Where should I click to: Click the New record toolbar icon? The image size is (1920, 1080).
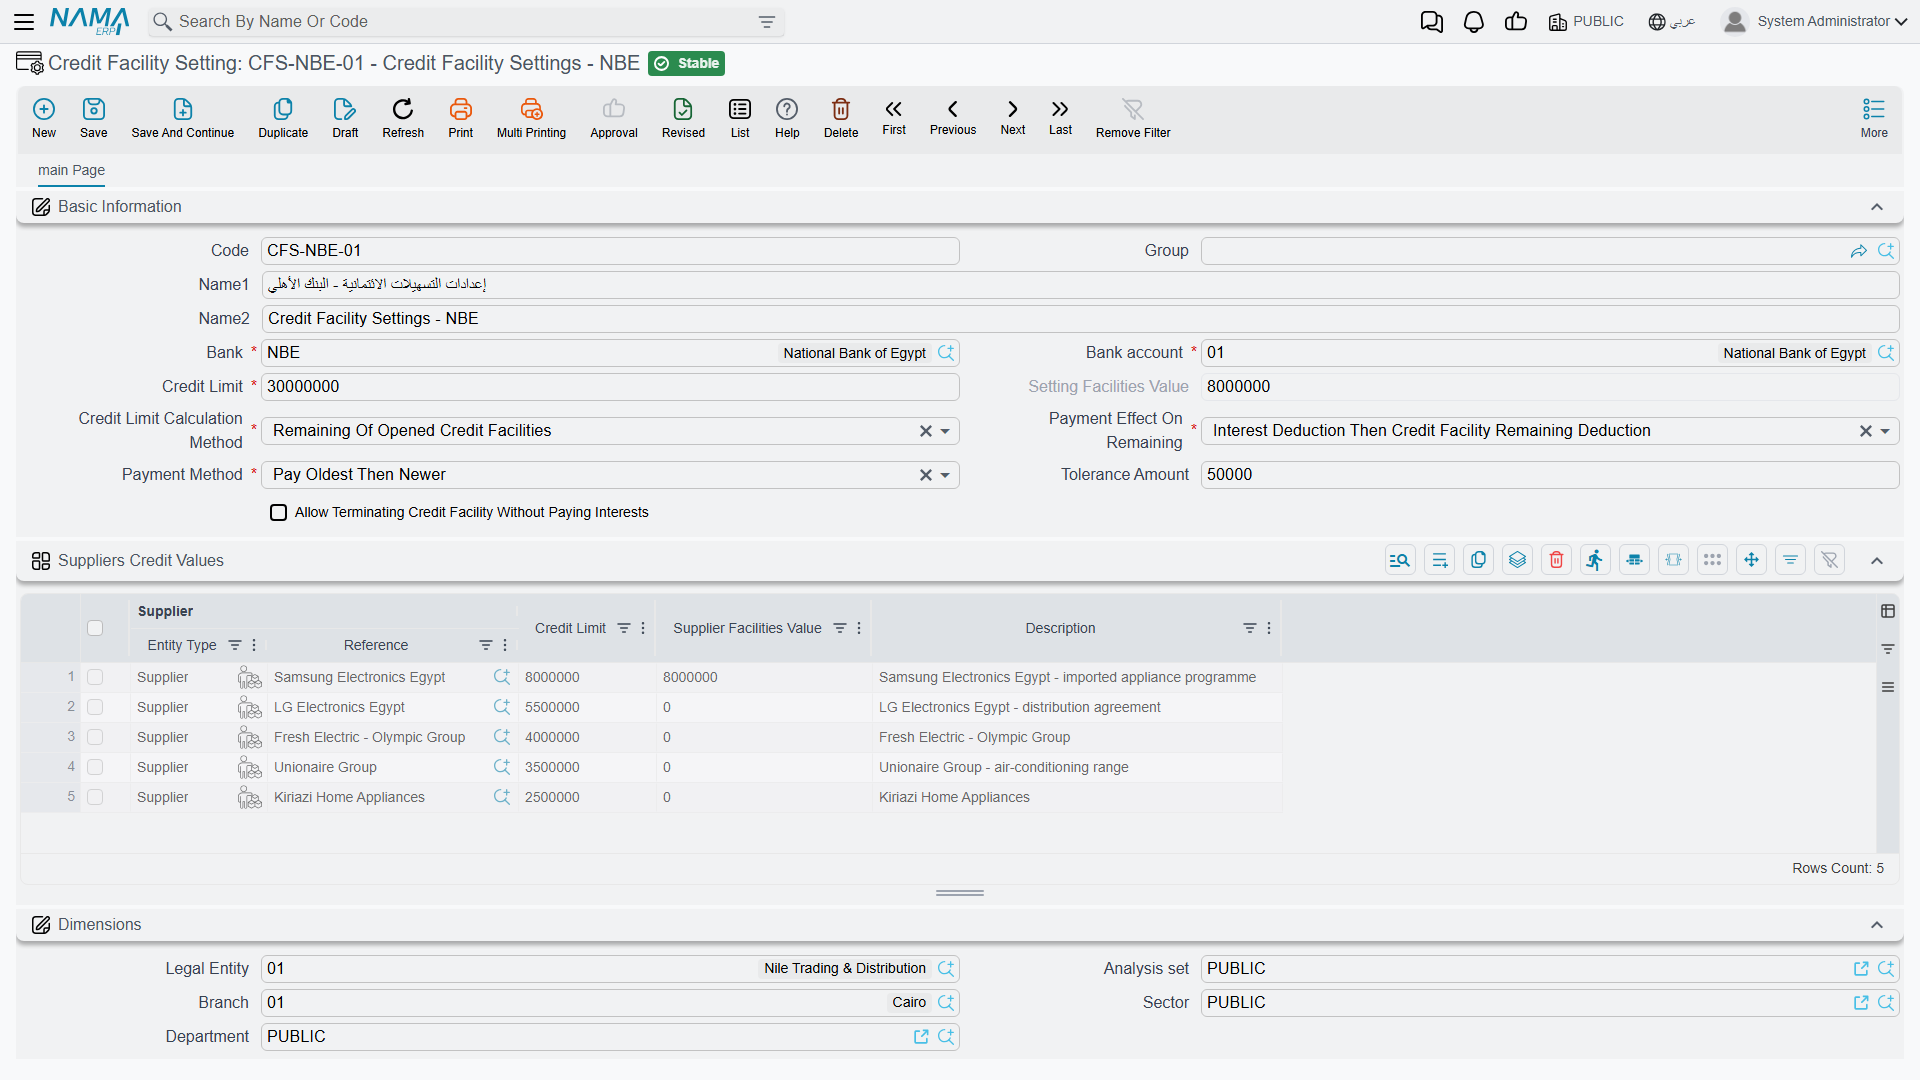[x=44, y=118]
